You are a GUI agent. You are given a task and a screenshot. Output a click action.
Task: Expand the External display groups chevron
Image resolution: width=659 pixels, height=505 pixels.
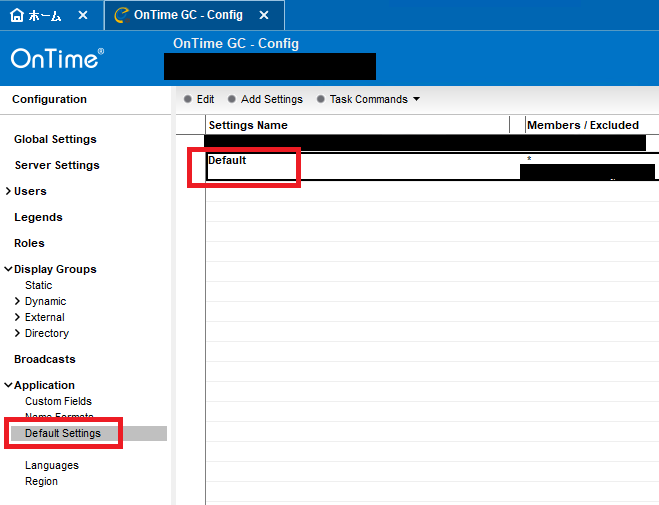click(x=17, y=317)
